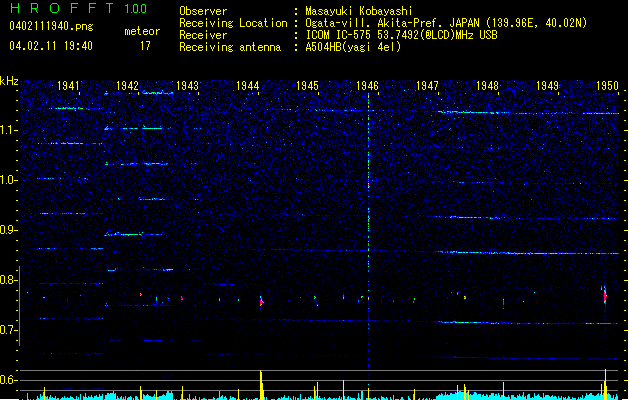Click the HROFFT 1.0.0 title text
Image resolution: width=629 pixels, height=400 pixels.
(79, 8)
